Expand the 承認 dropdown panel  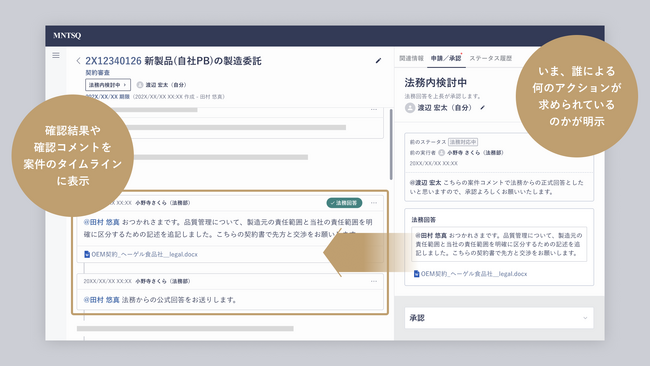click(499, 318)
